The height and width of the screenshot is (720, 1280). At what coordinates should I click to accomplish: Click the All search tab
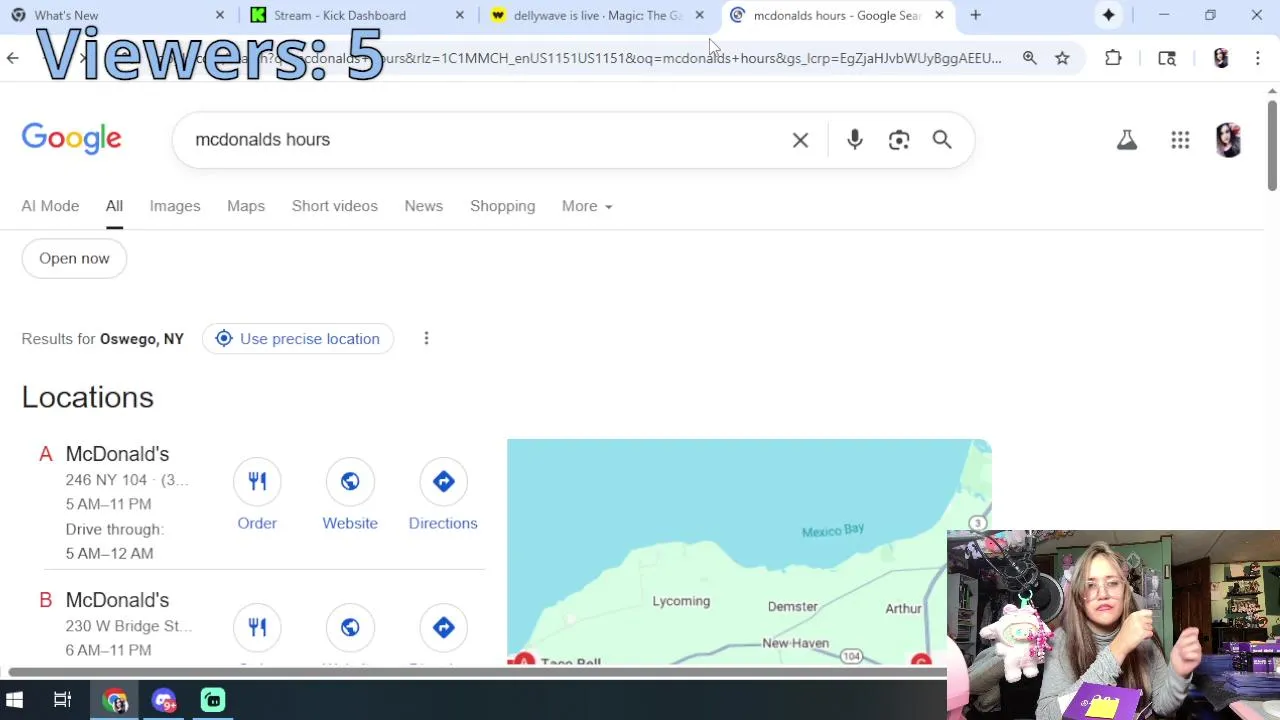pos(114,206)
